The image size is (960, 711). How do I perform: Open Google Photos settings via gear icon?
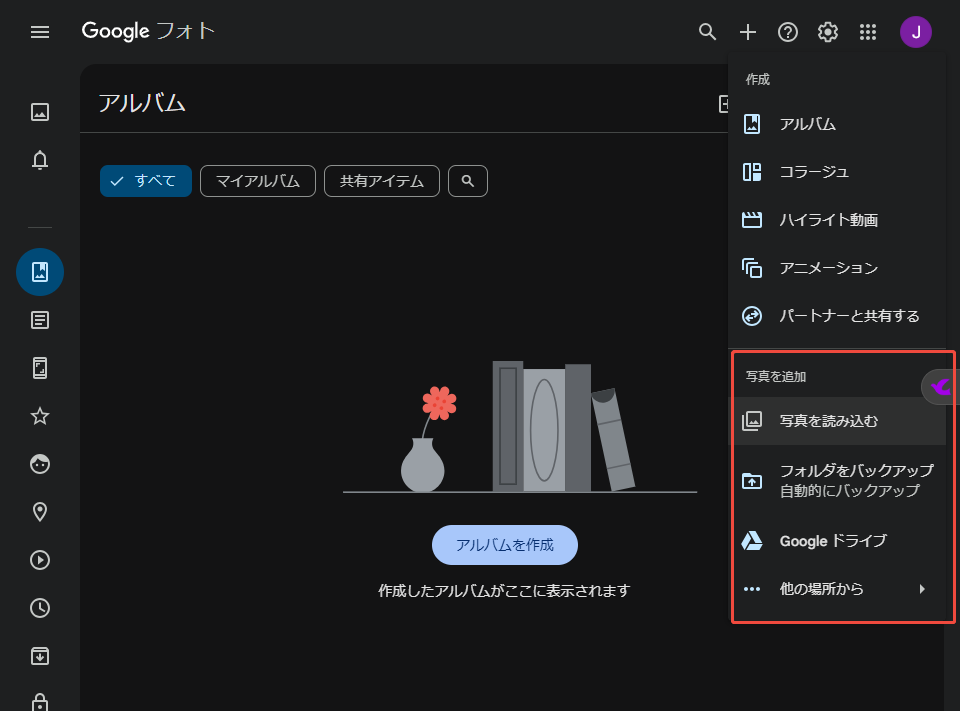[827, 32]
